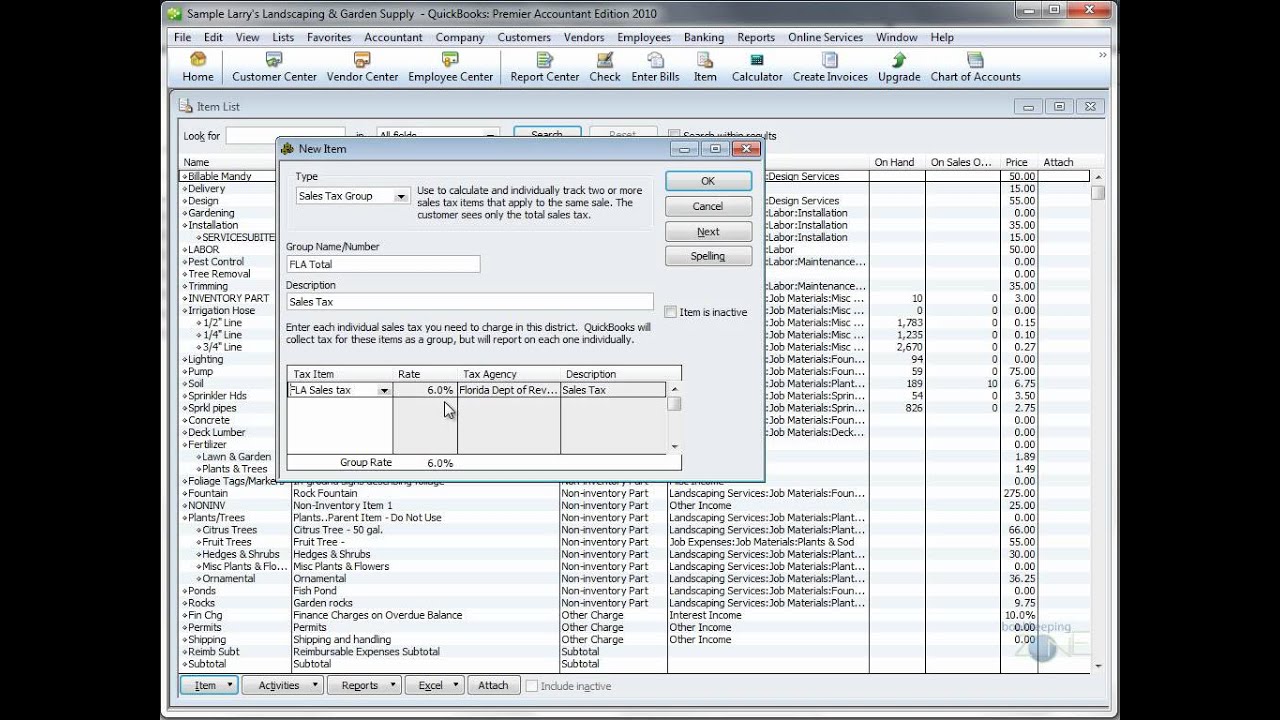This screenshot has height=720, width=1280.
Task: Open the FLA Sales tax item dropdown arrow
Action: (384, 391)
